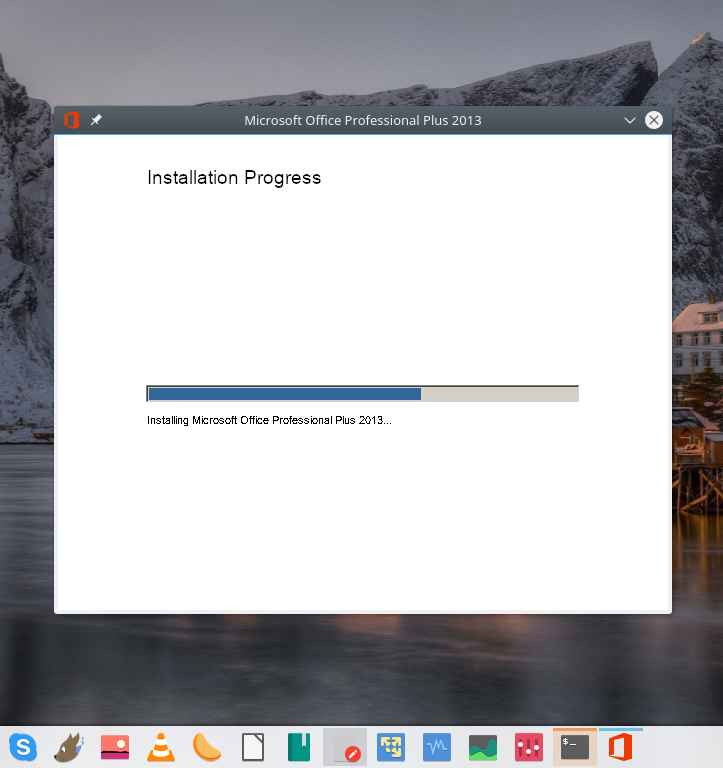Switch to the terminal in the taskbar

[575, 747]
